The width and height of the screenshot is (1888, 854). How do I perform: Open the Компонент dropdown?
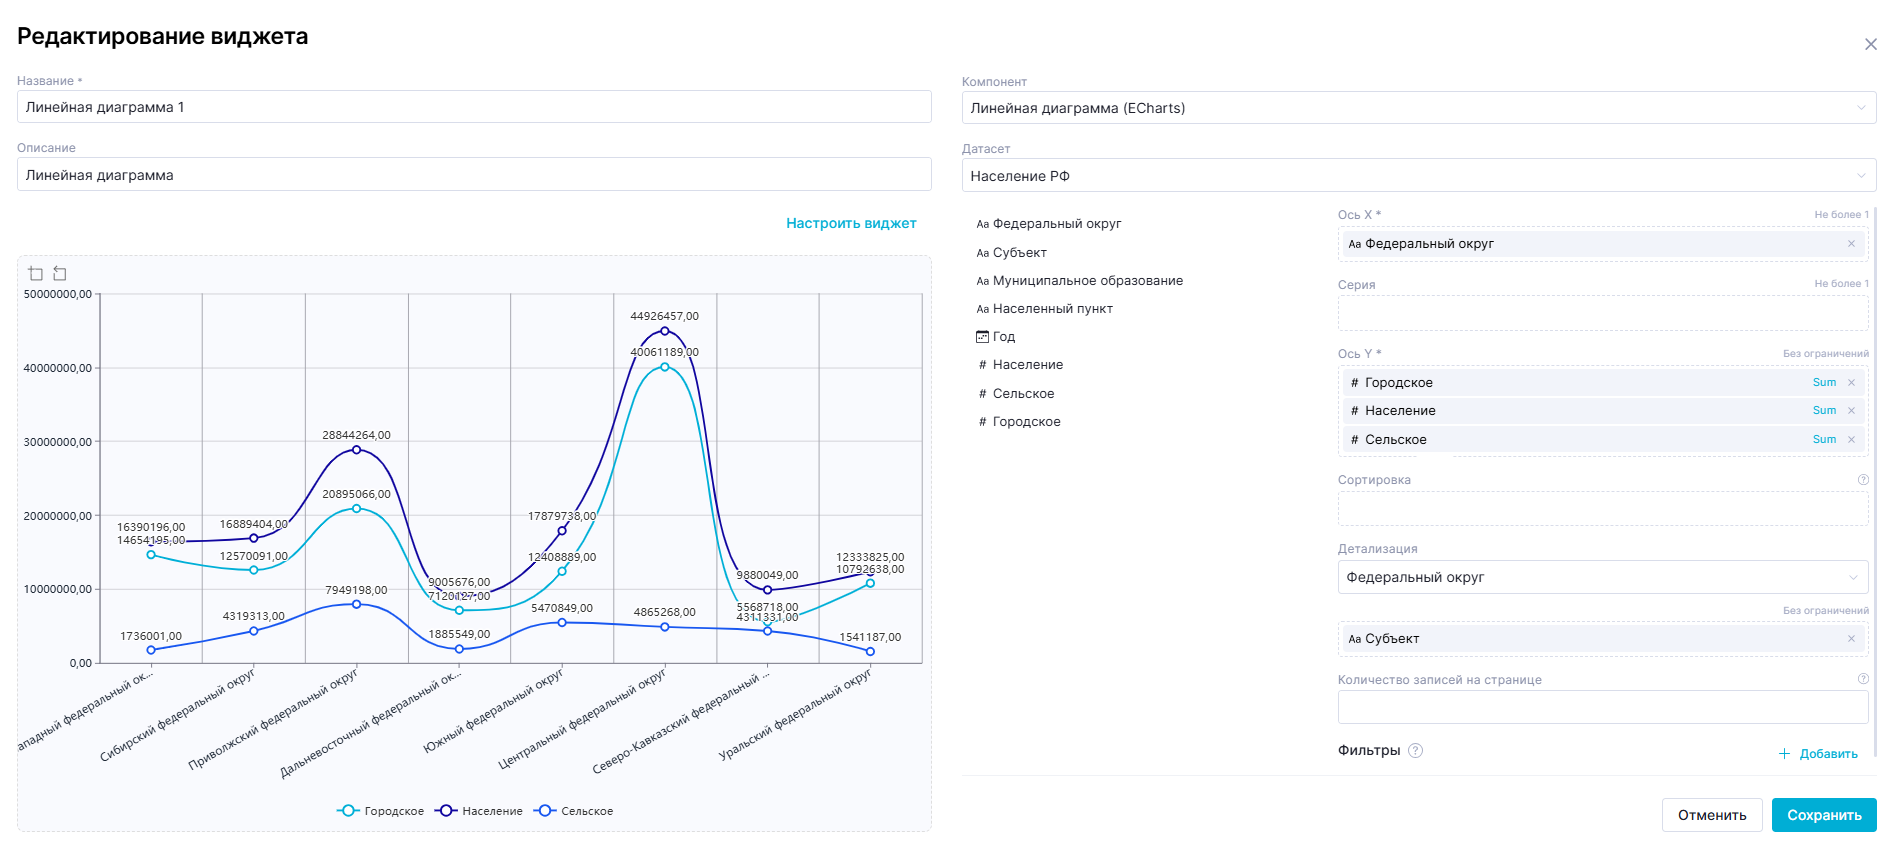[x=1418, y=108]
